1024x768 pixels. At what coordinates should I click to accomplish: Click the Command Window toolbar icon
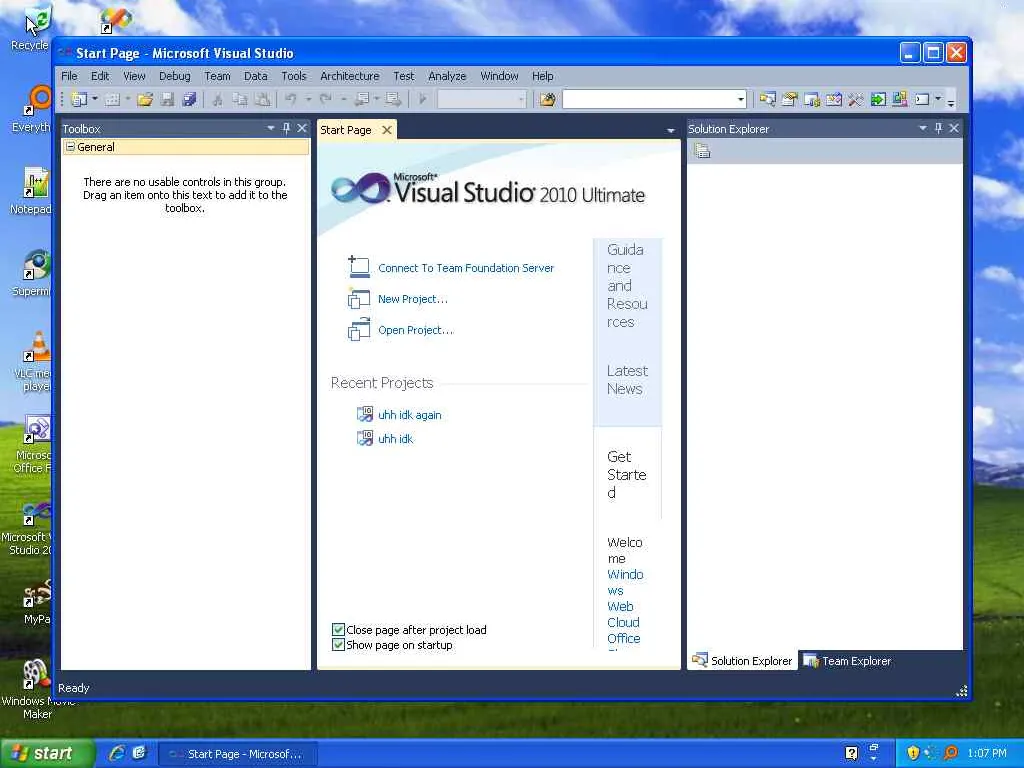coord(922,99)
